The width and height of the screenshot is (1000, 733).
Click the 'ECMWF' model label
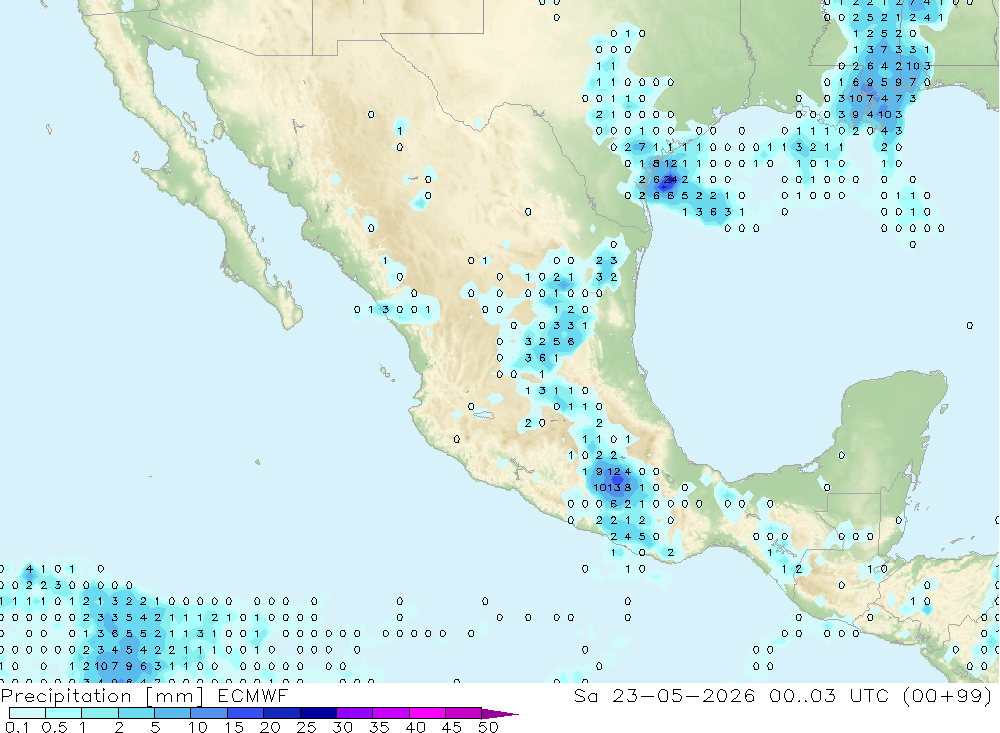pyautogui.click(x=253, y=696)
